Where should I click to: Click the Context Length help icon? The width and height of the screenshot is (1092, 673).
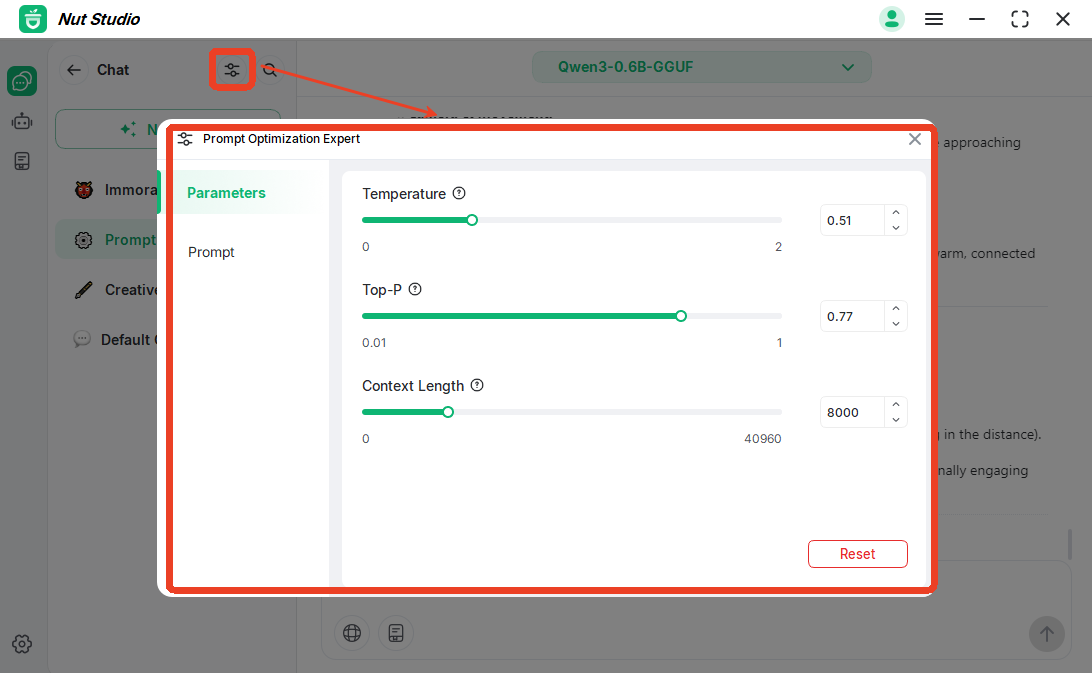click(477, 385)
